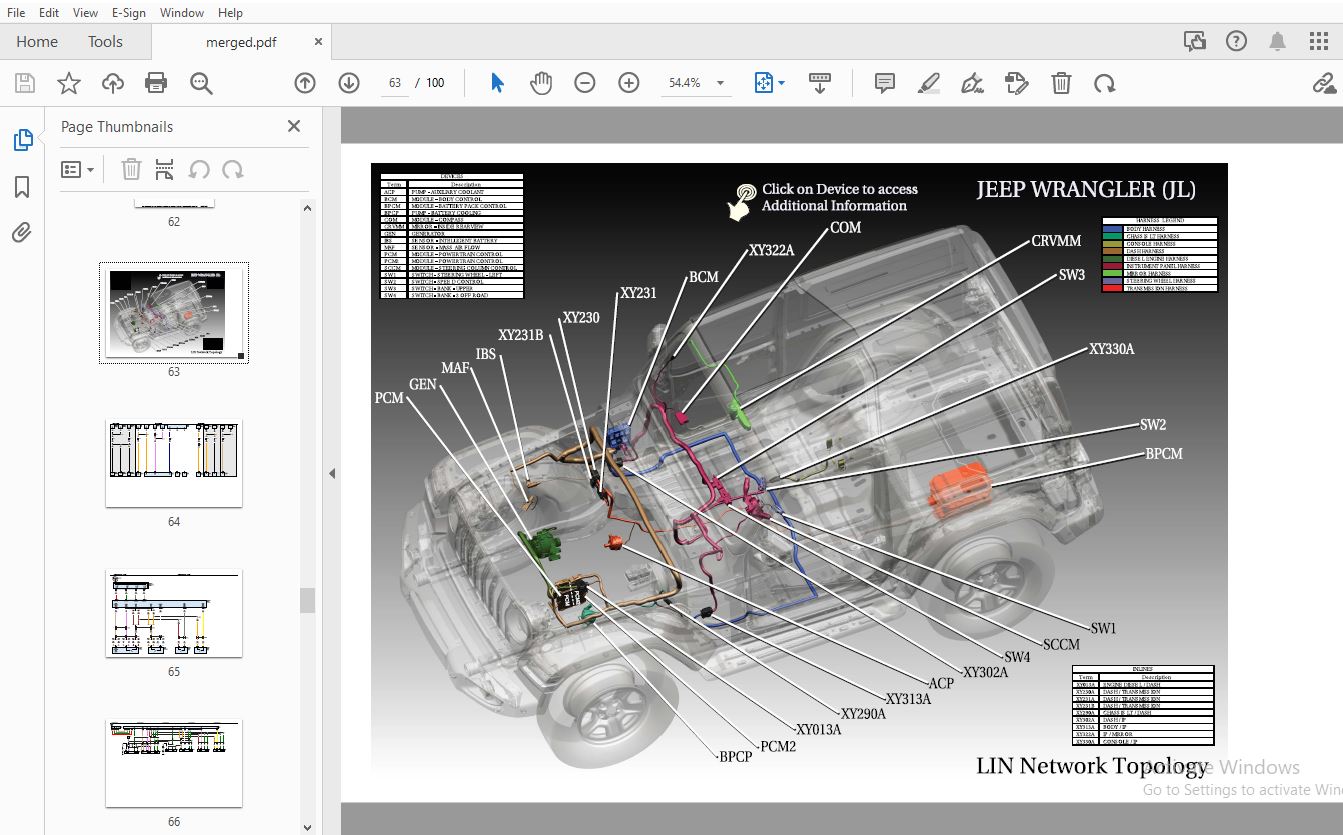Select the highlight text pen tool
The image size is (1343, 835).
[928, 83]
